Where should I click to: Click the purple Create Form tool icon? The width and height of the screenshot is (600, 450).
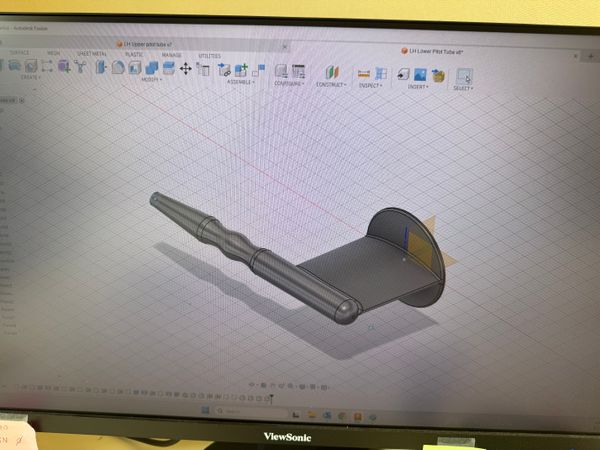64,66
